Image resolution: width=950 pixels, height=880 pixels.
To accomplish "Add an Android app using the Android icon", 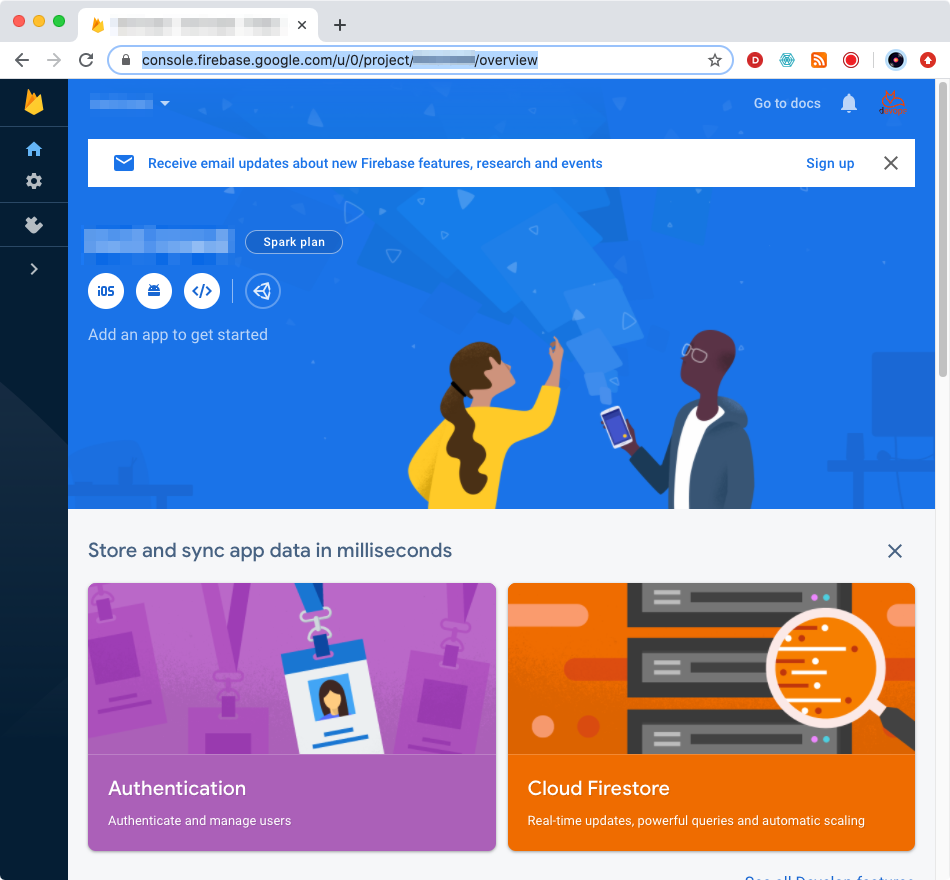I will (x=154, y=291).
